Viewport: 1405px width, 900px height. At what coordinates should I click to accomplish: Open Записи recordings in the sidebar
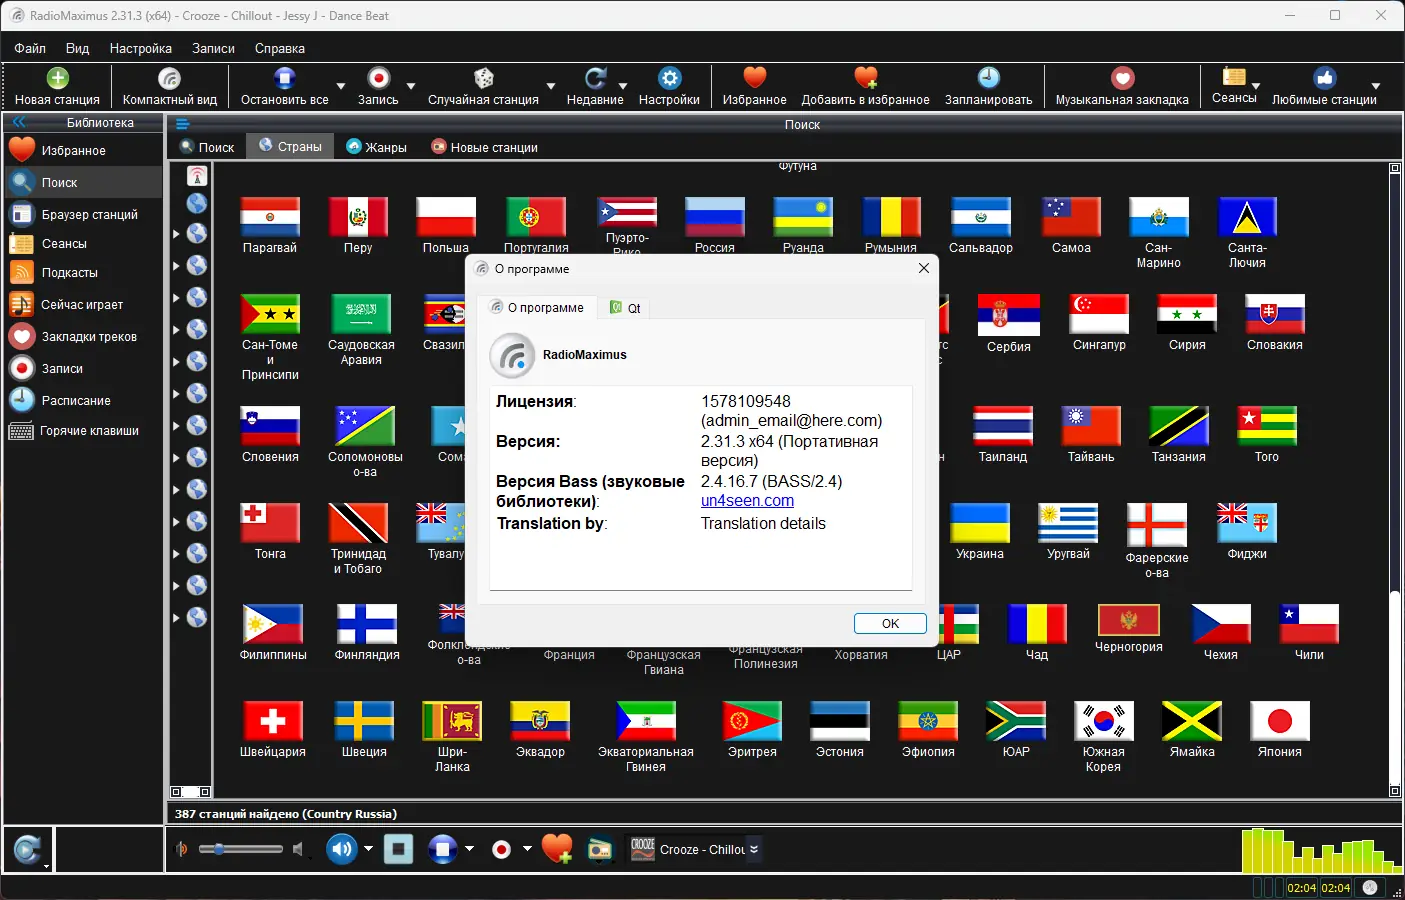pos(83,369)
